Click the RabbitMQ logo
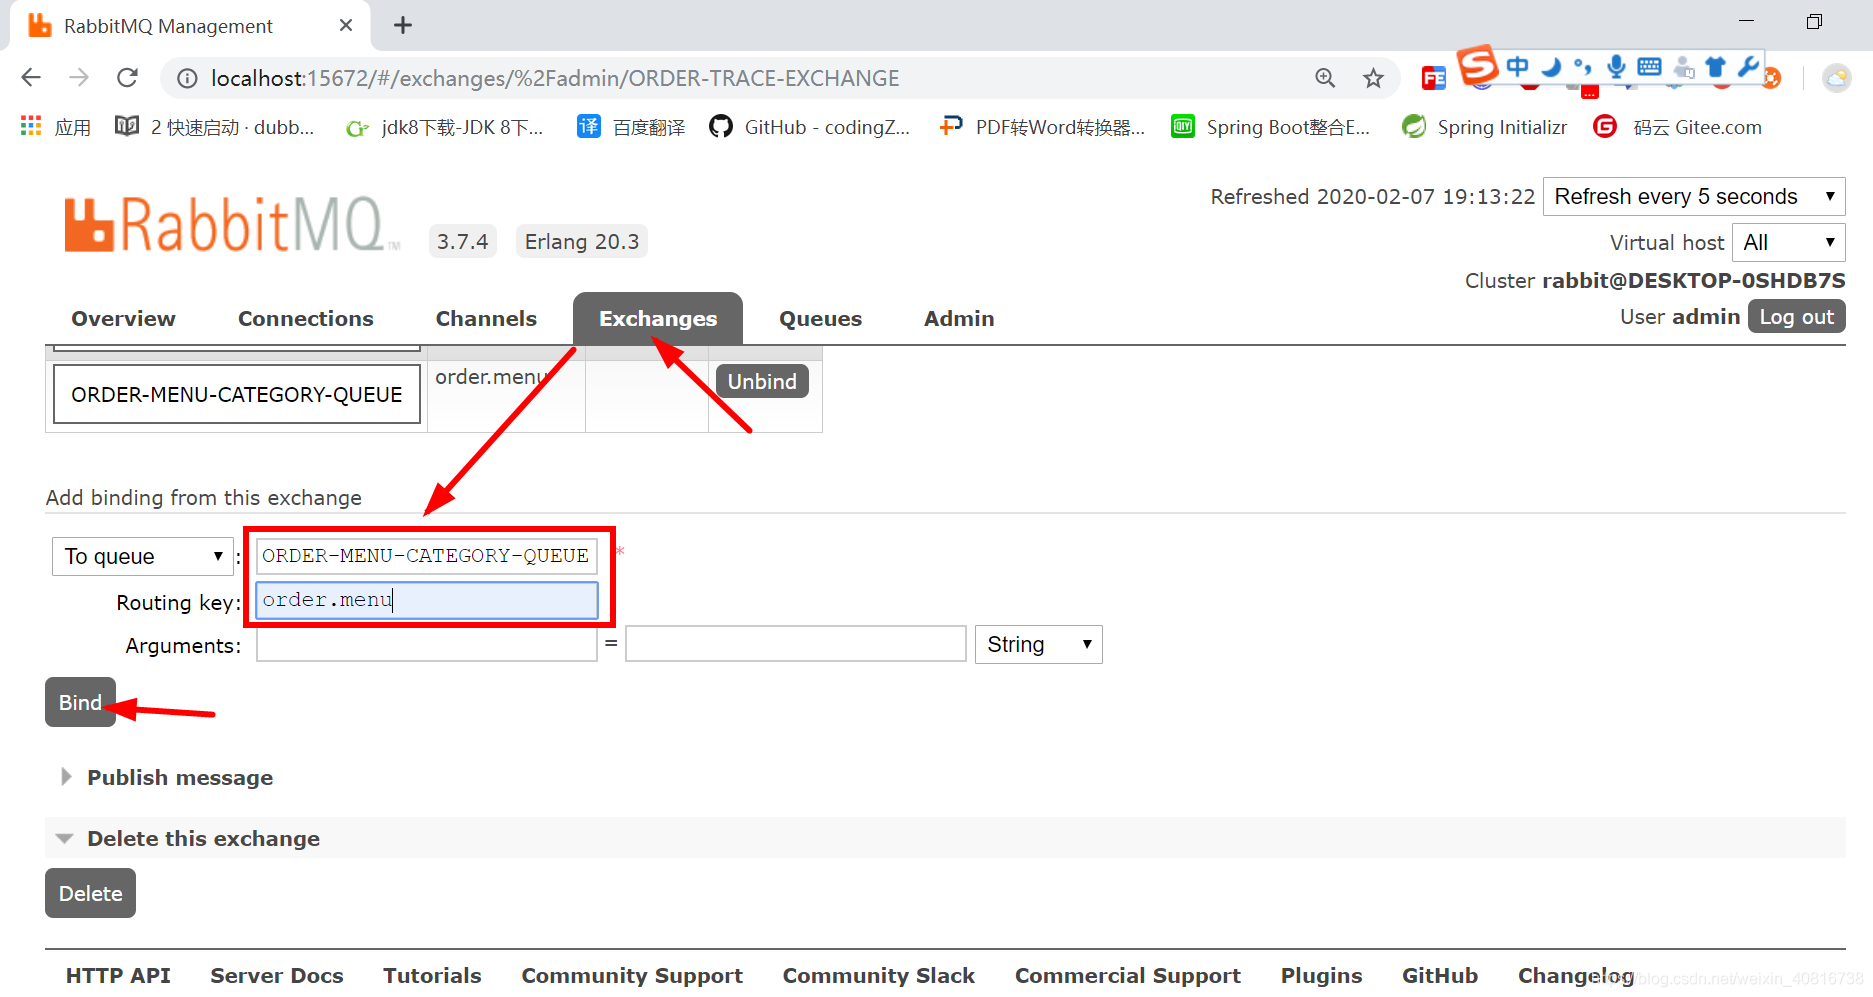This screenshot has width=1873, height=997. coord(232,225)
